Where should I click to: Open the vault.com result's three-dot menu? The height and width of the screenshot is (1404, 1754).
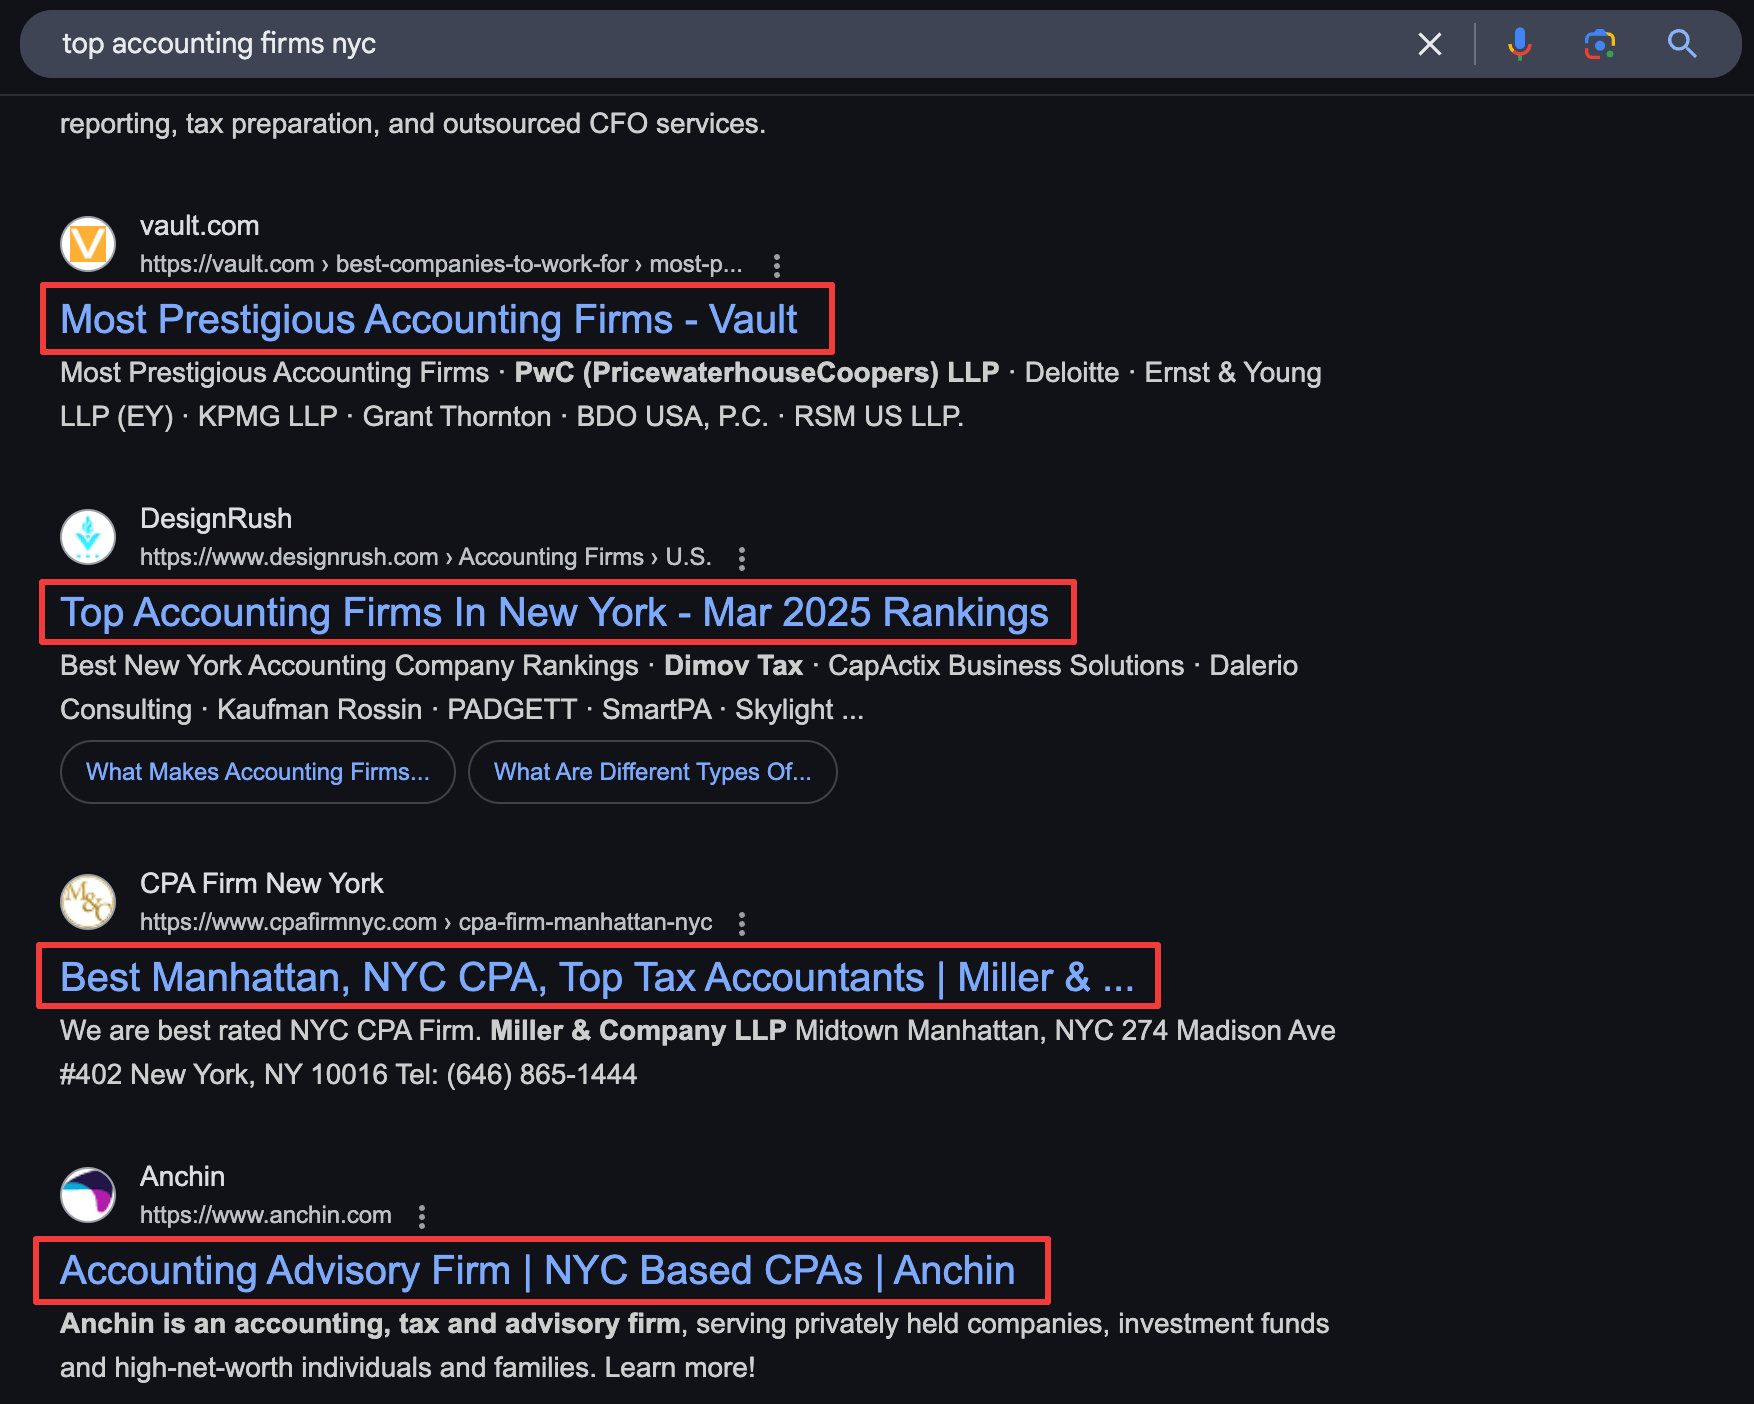[777, 265]
